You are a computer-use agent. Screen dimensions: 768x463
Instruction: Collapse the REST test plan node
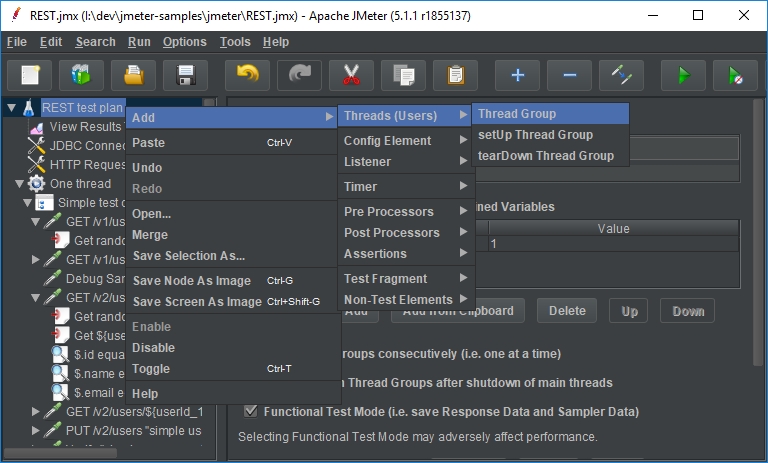coord(11,108)
